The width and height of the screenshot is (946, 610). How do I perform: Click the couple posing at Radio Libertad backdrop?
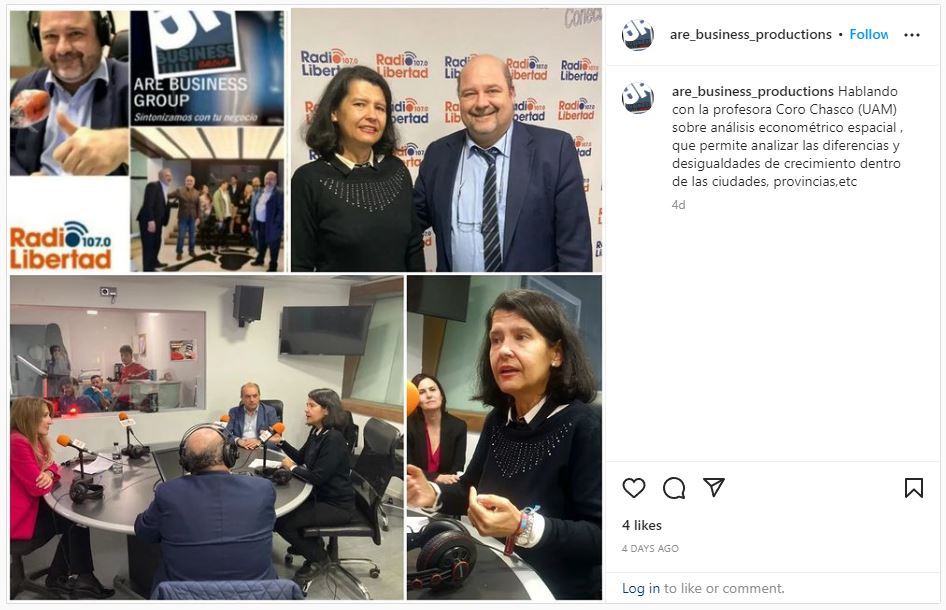[446, 140]
